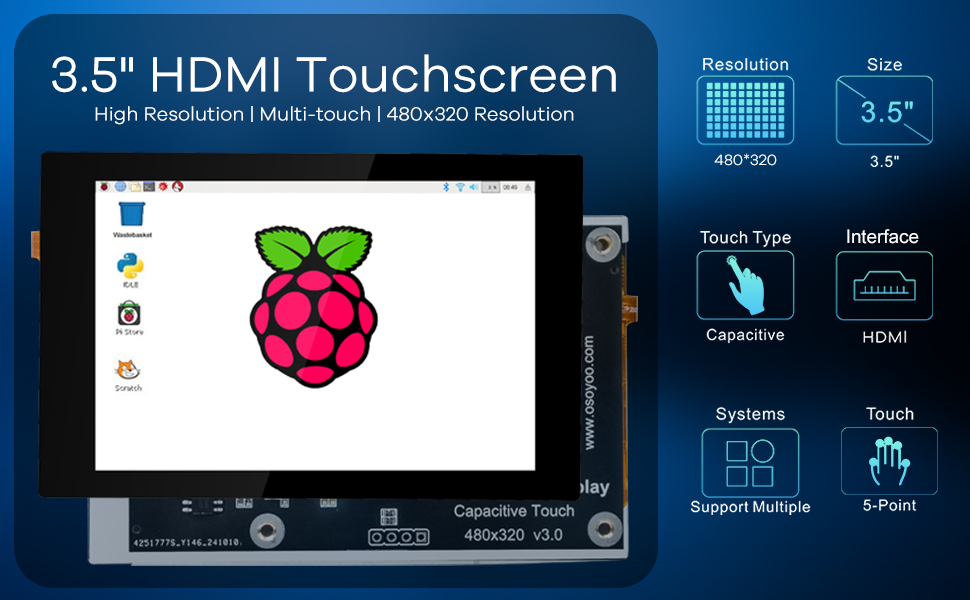Click the CPU usage monitor in tray
Image resolution: width=970 pixels, height=600 pixels.
[x=491, y=187]
